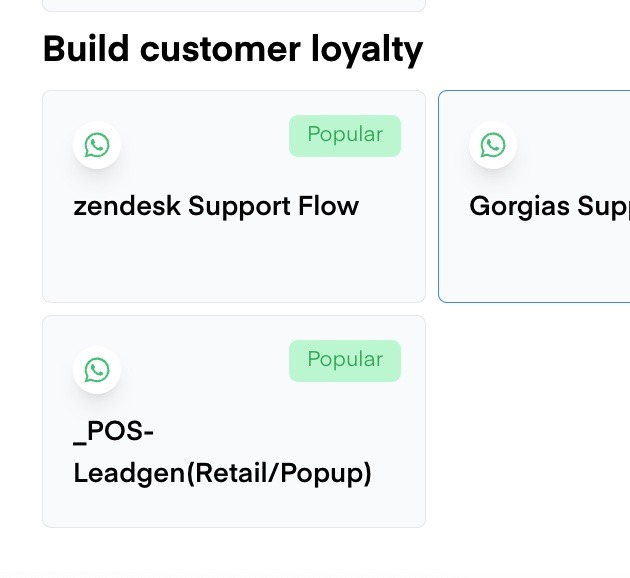Screen dimensions: 630x578
Task: Click the Build customer loyalty heading
Action: point(232,49)
